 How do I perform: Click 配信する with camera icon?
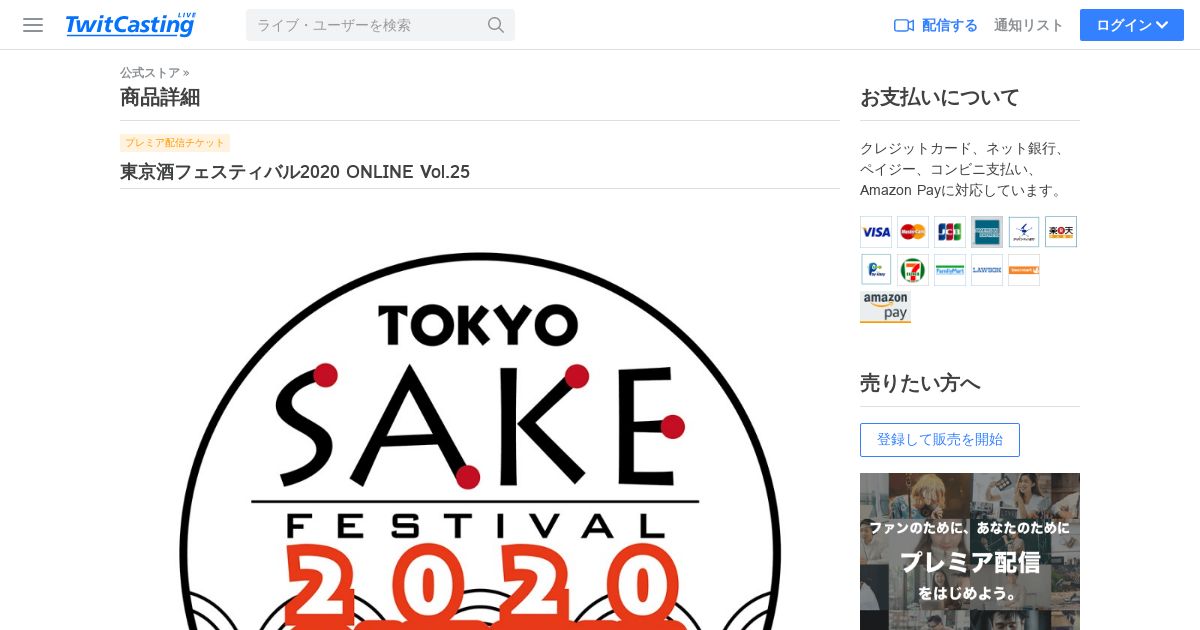click(x=936, y=25)
